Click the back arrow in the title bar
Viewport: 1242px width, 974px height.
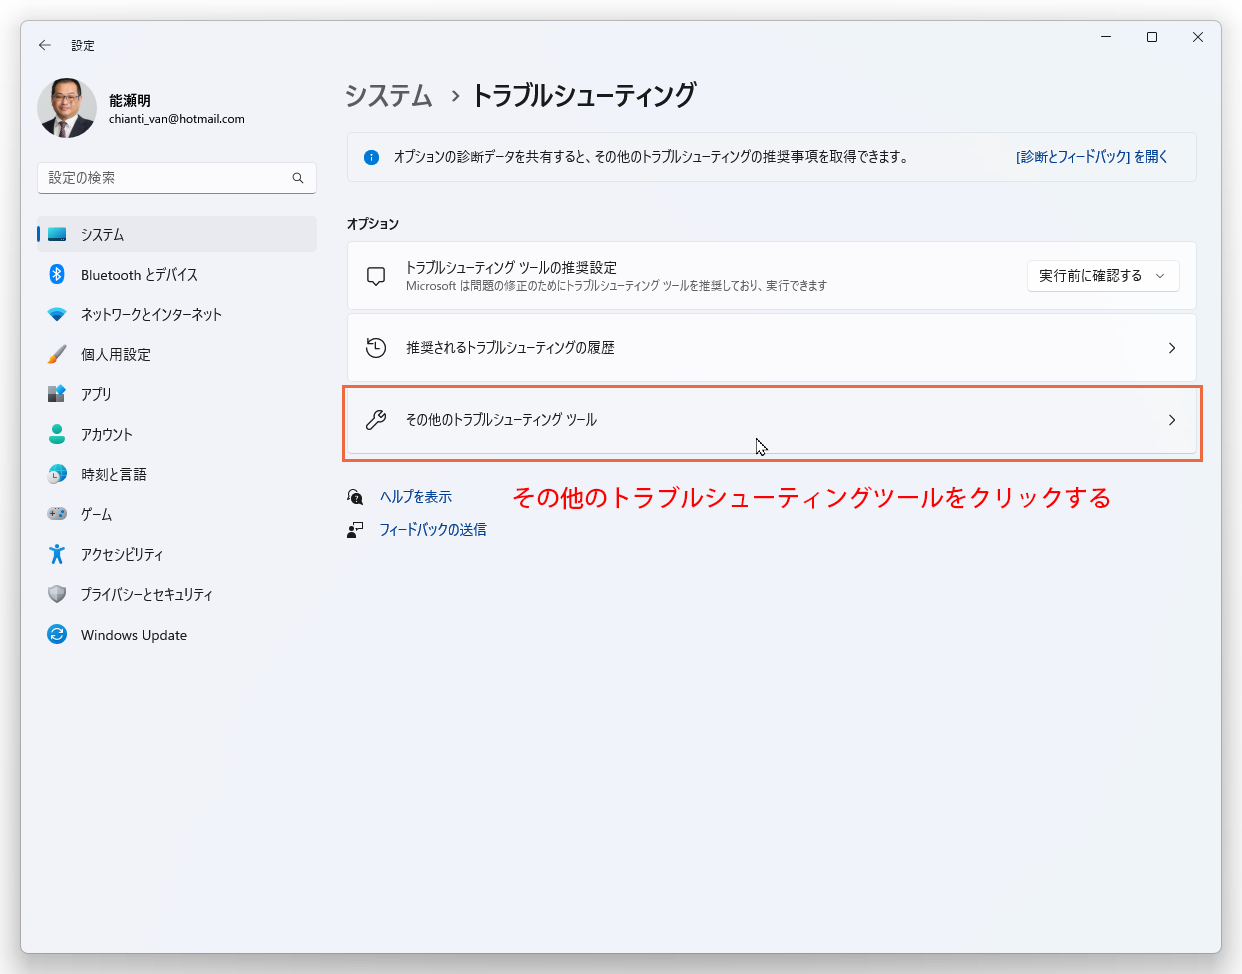coord(45,45)
